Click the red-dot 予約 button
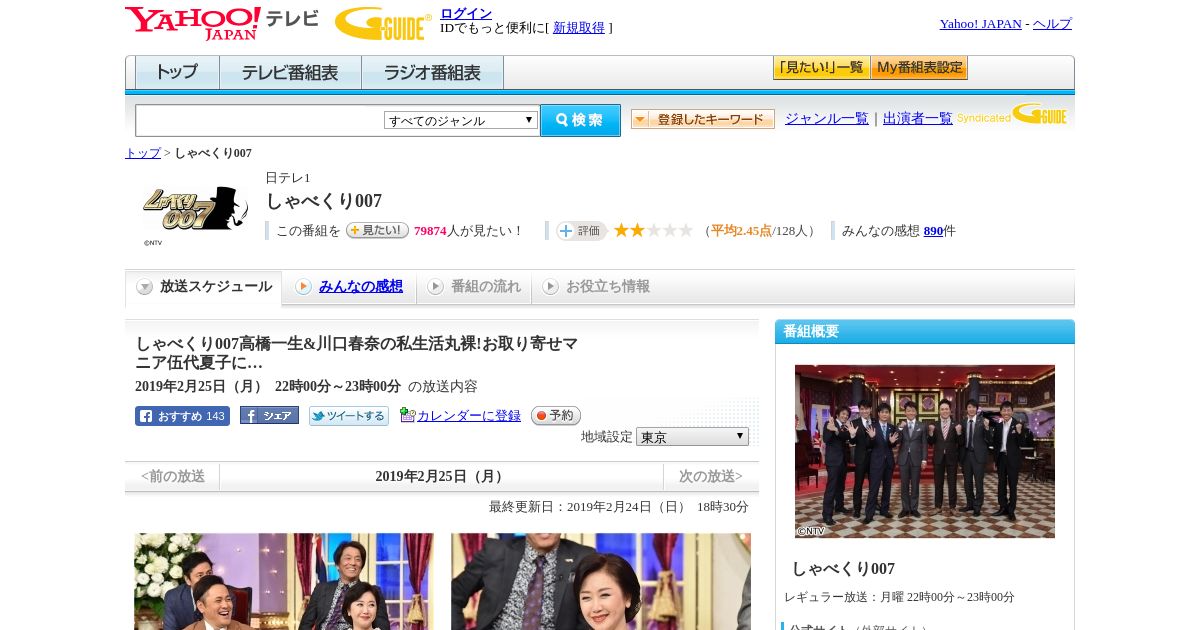1200x630 pixels. click(x=555, y=415)
